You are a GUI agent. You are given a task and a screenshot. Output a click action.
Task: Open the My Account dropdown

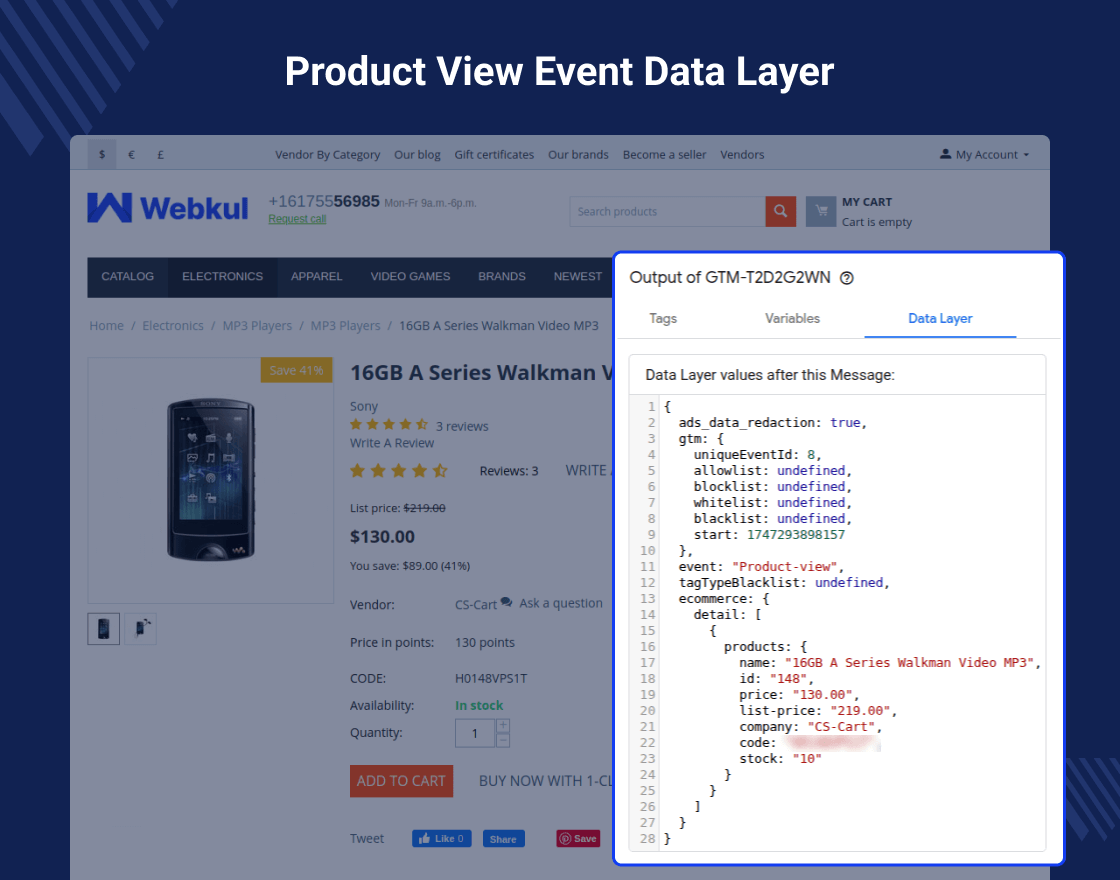click(x=984, y=154)
